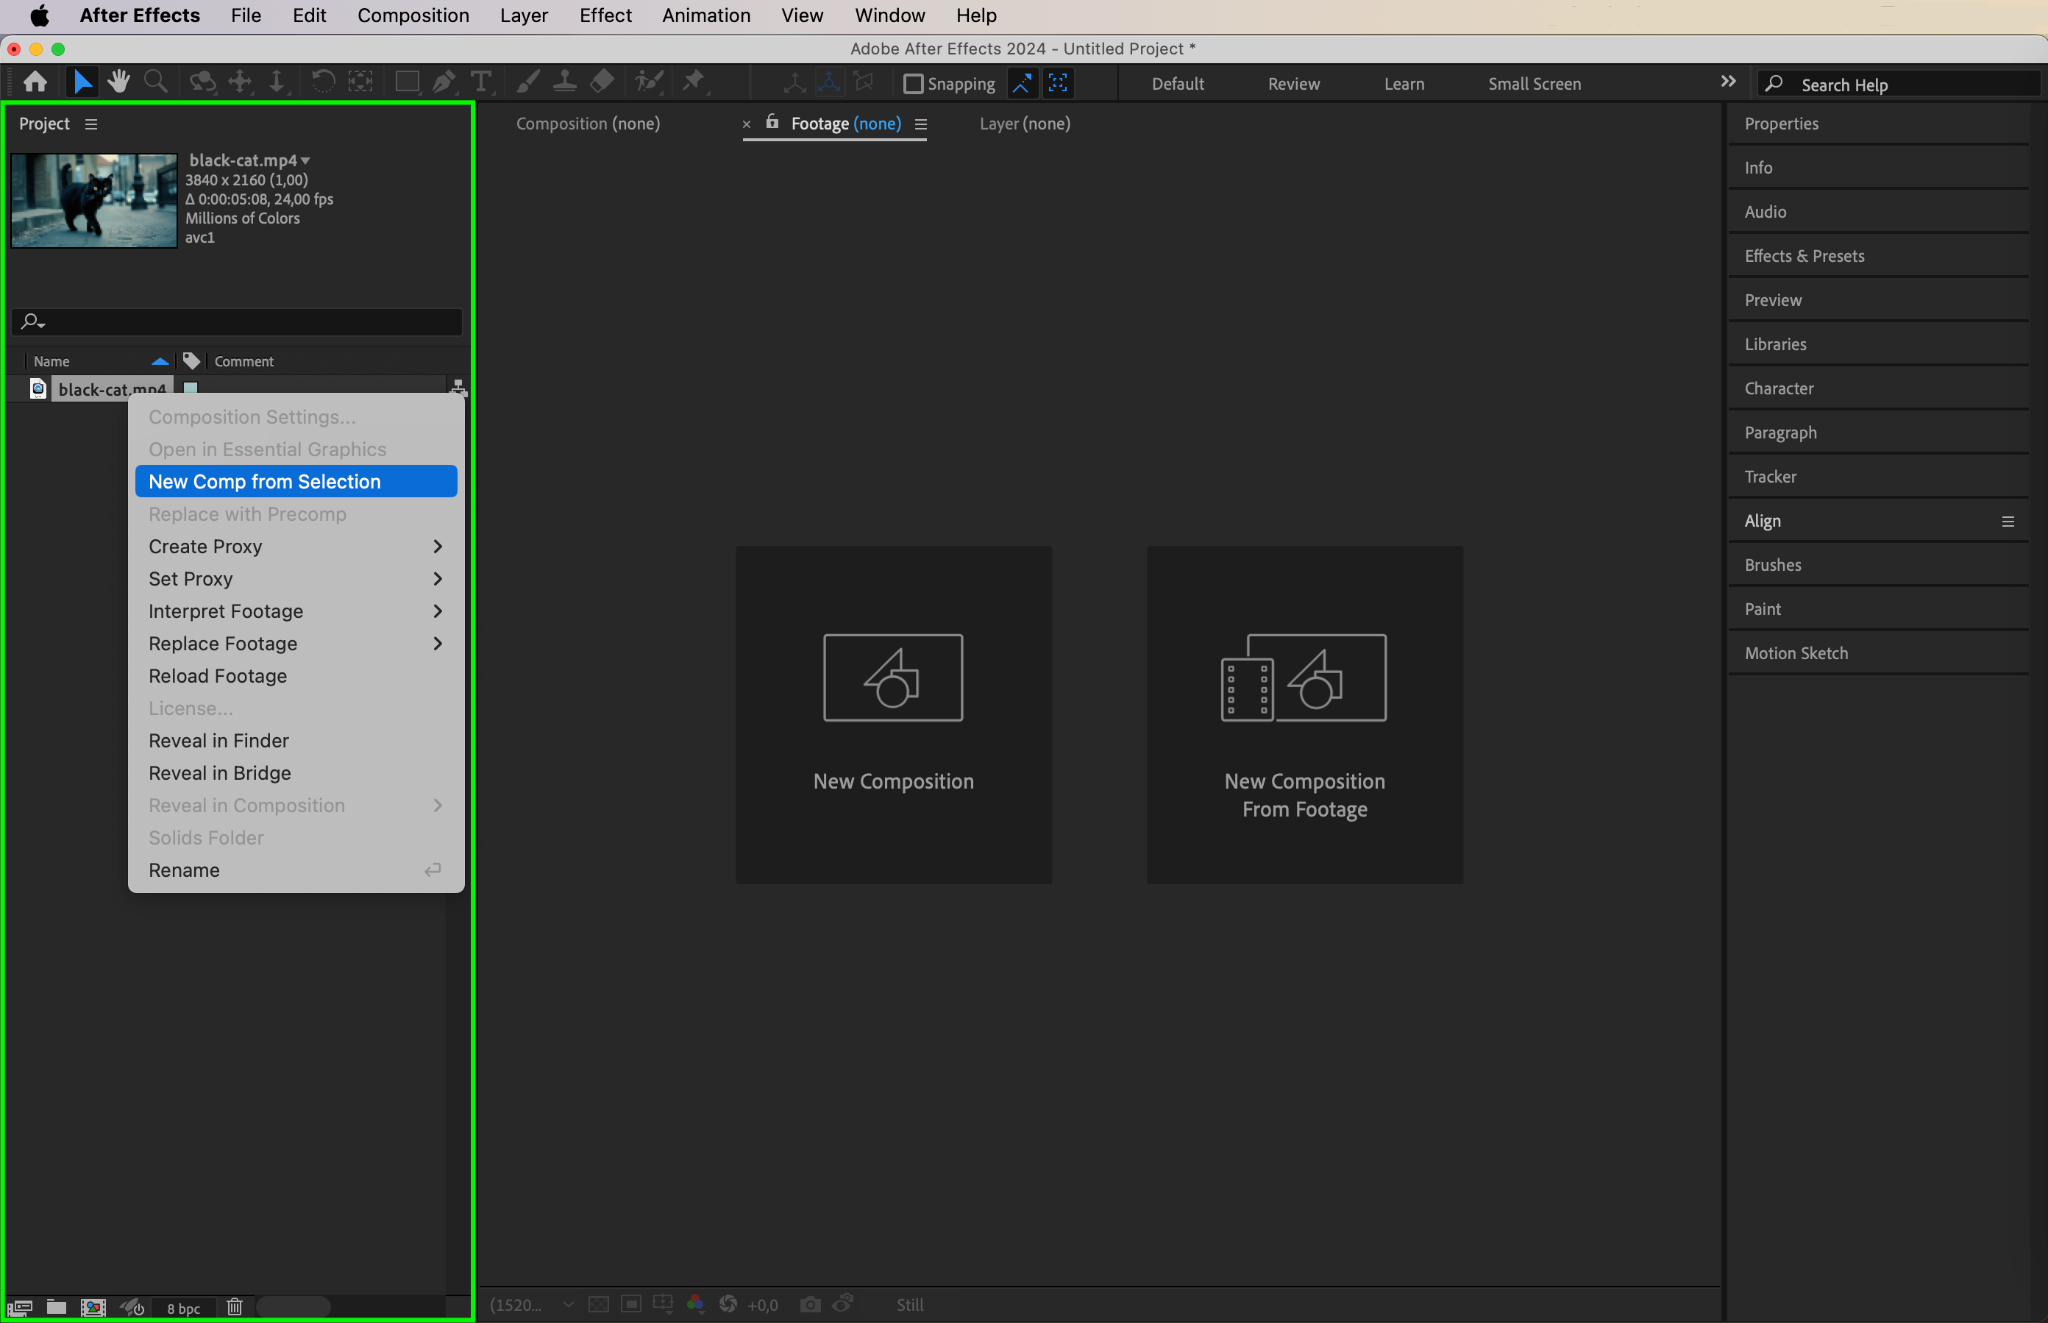Viewport: 2048px width, 1323px height.
Task: Select the Puppet Pin tool
Action: (x=693, y=82)
